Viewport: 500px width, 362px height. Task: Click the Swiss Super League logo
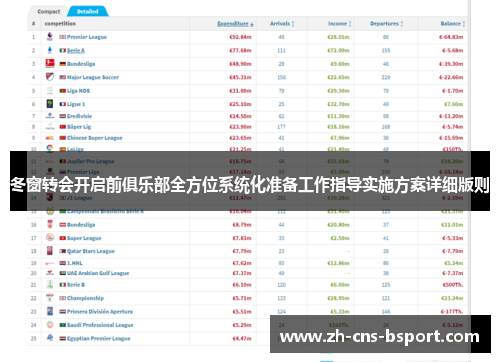point(50,238)
